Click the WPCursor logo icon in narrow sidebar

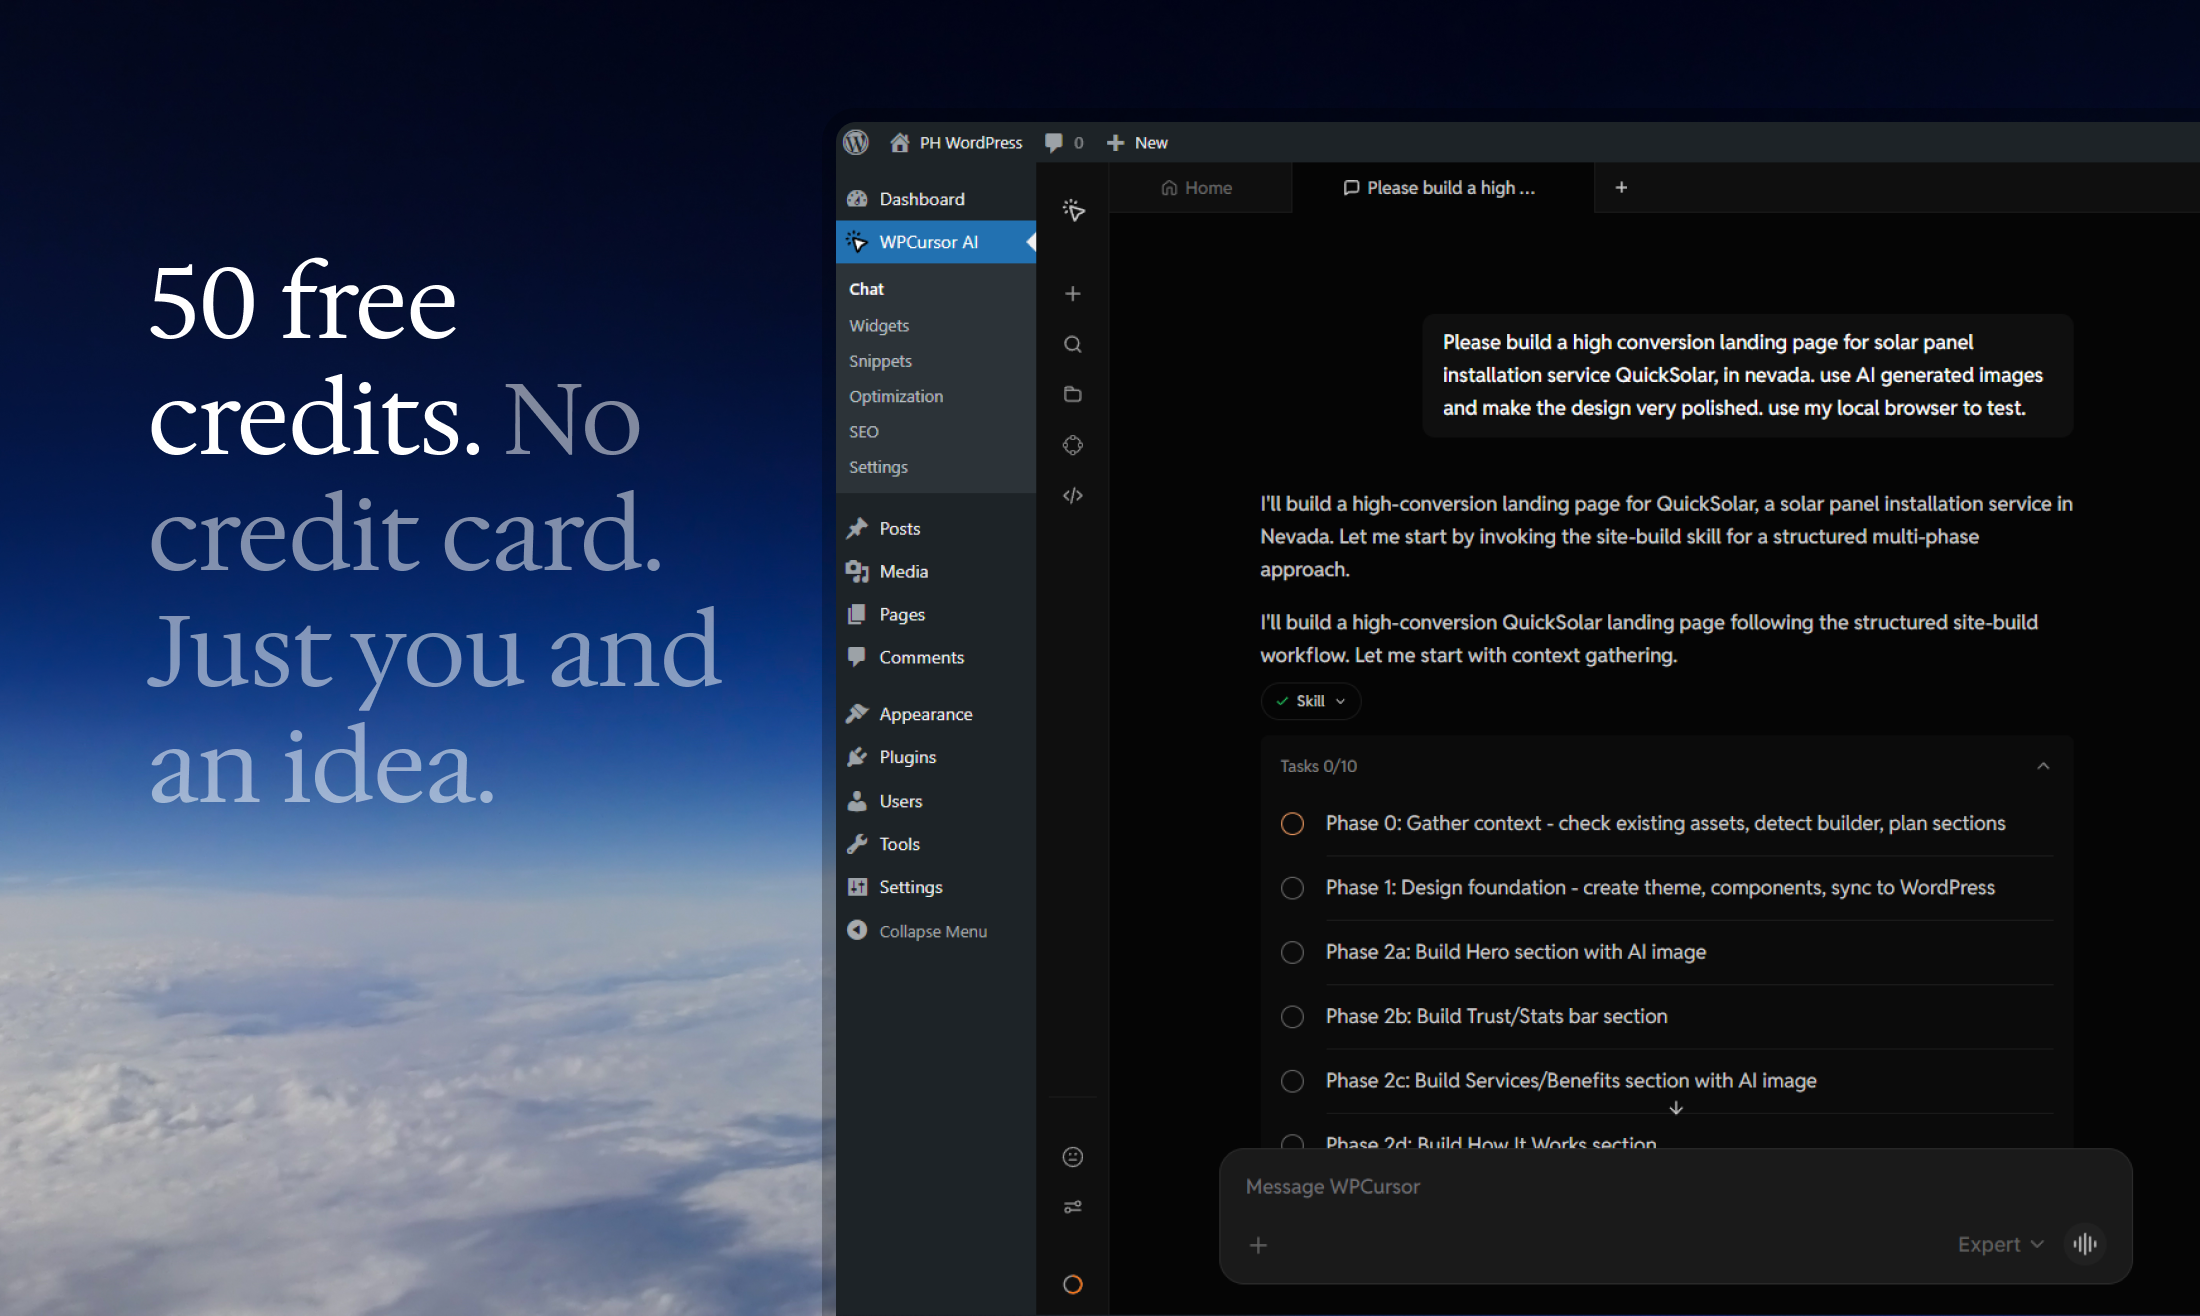pyautogui.click(x=1073, y=210)
